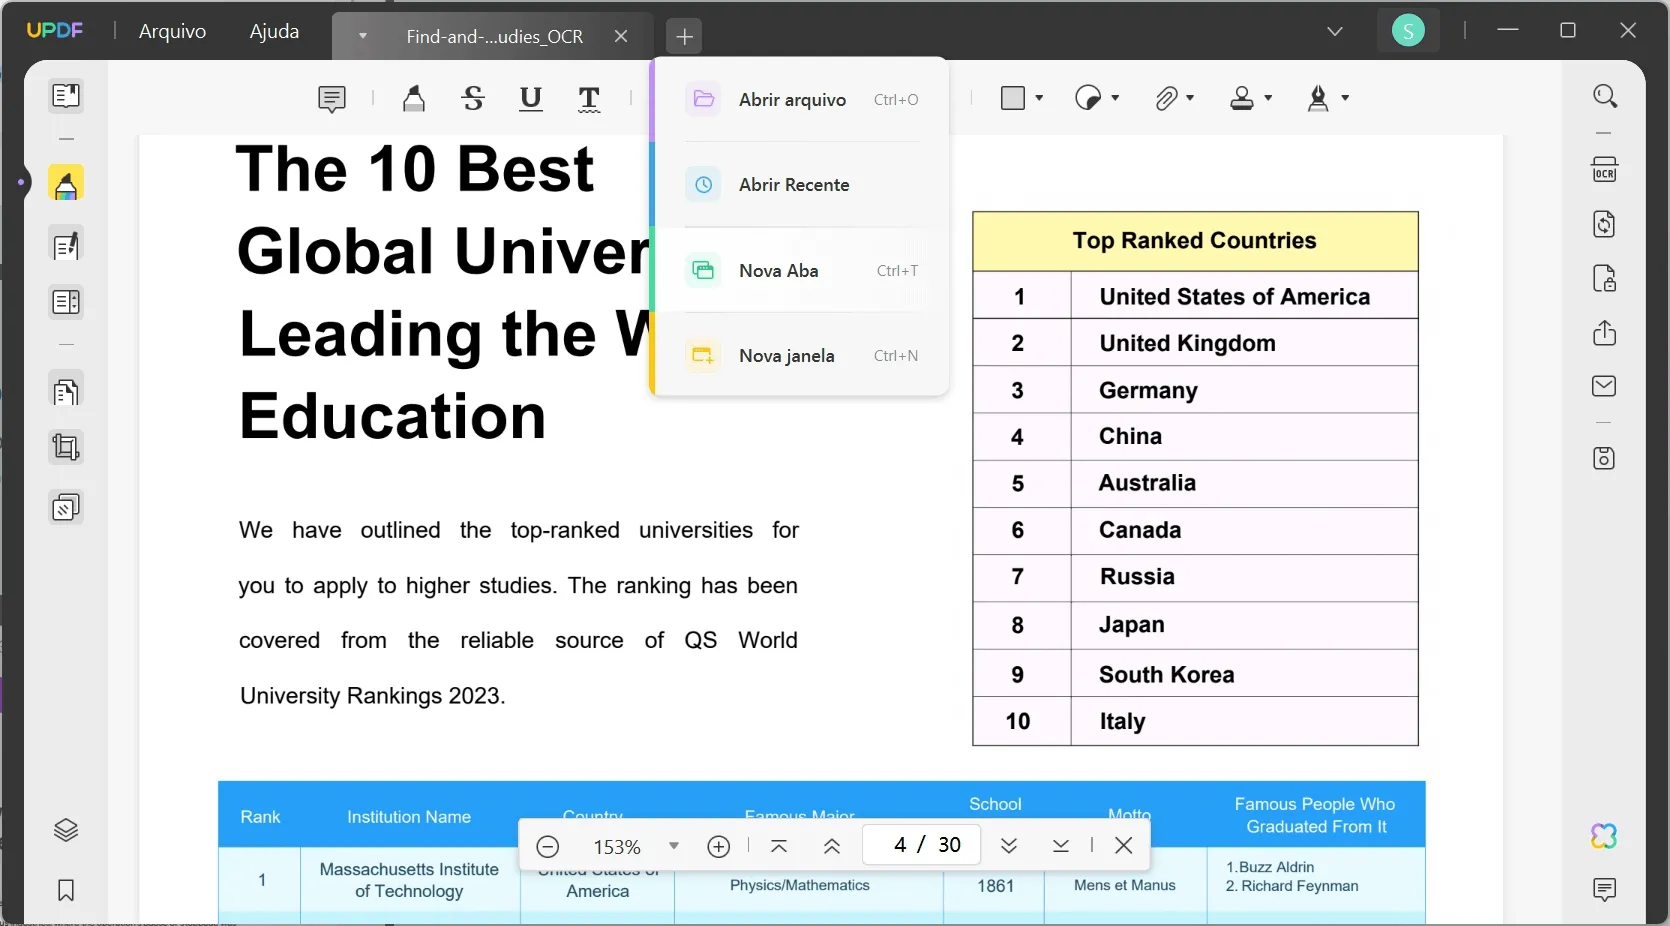Click the page number input field
This screenshot has width=1670, height=926.
900,845
